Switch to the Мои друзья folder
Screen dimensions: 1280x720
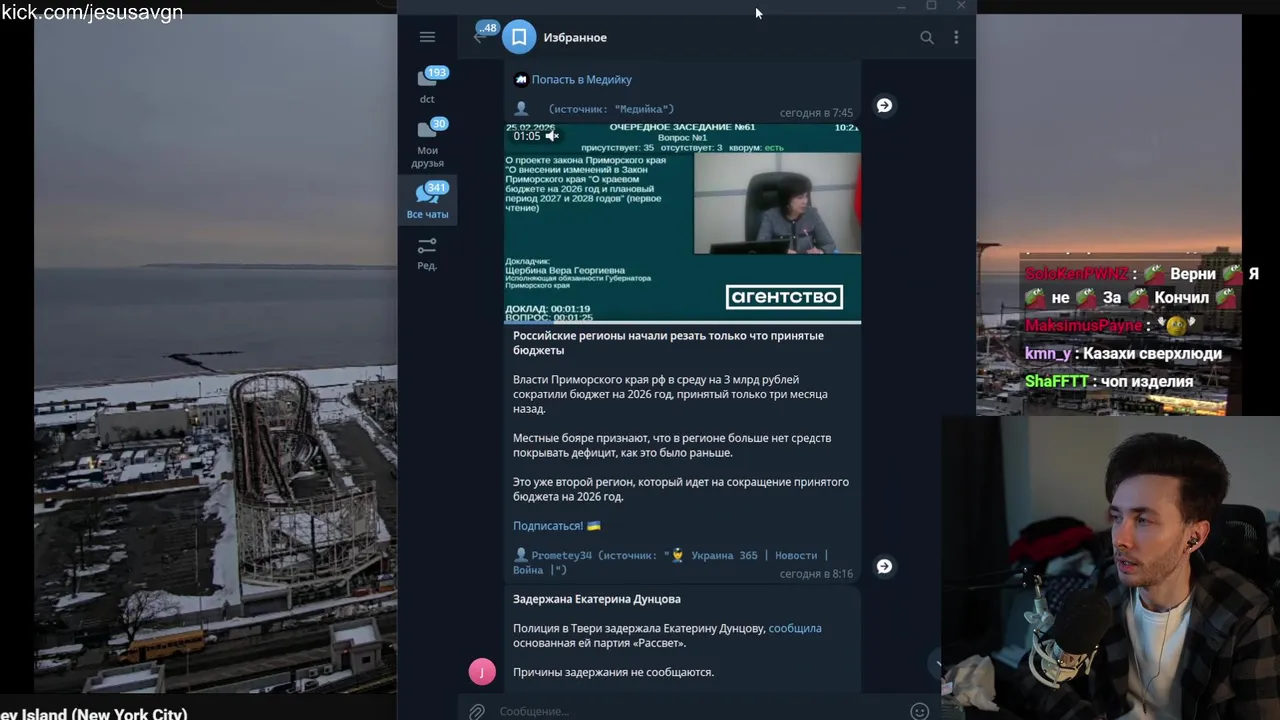tap(427, 144)
